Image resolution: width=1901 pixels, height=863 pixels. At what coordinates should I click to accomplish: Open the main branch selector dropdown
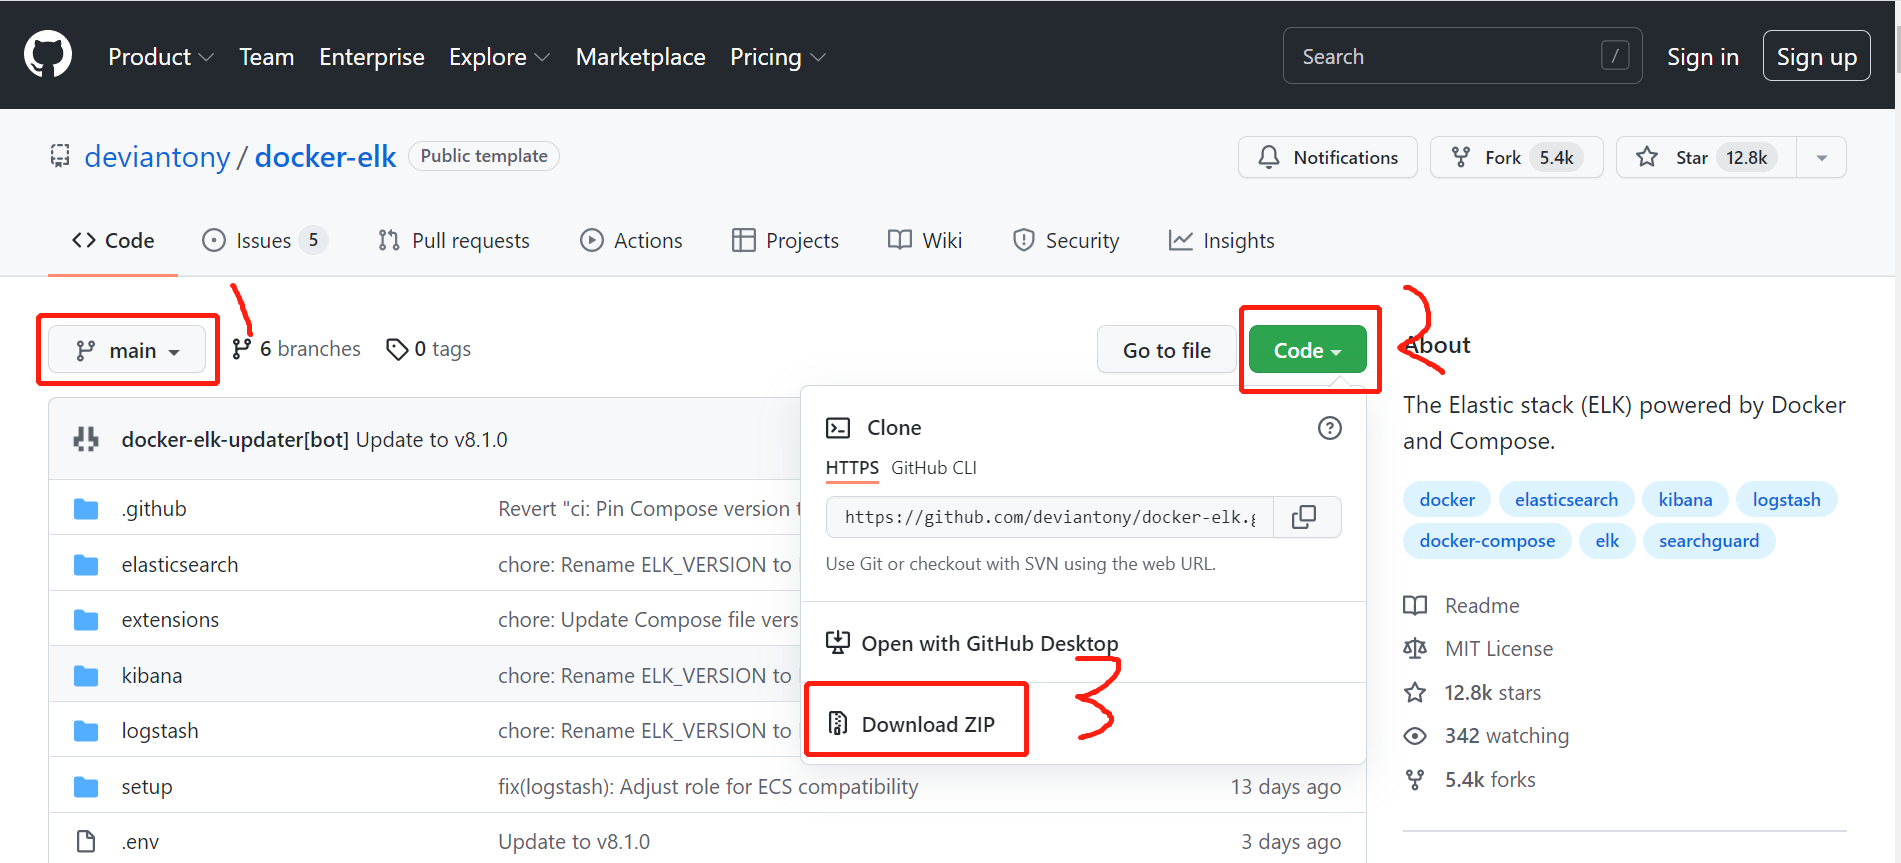point(127,350)
